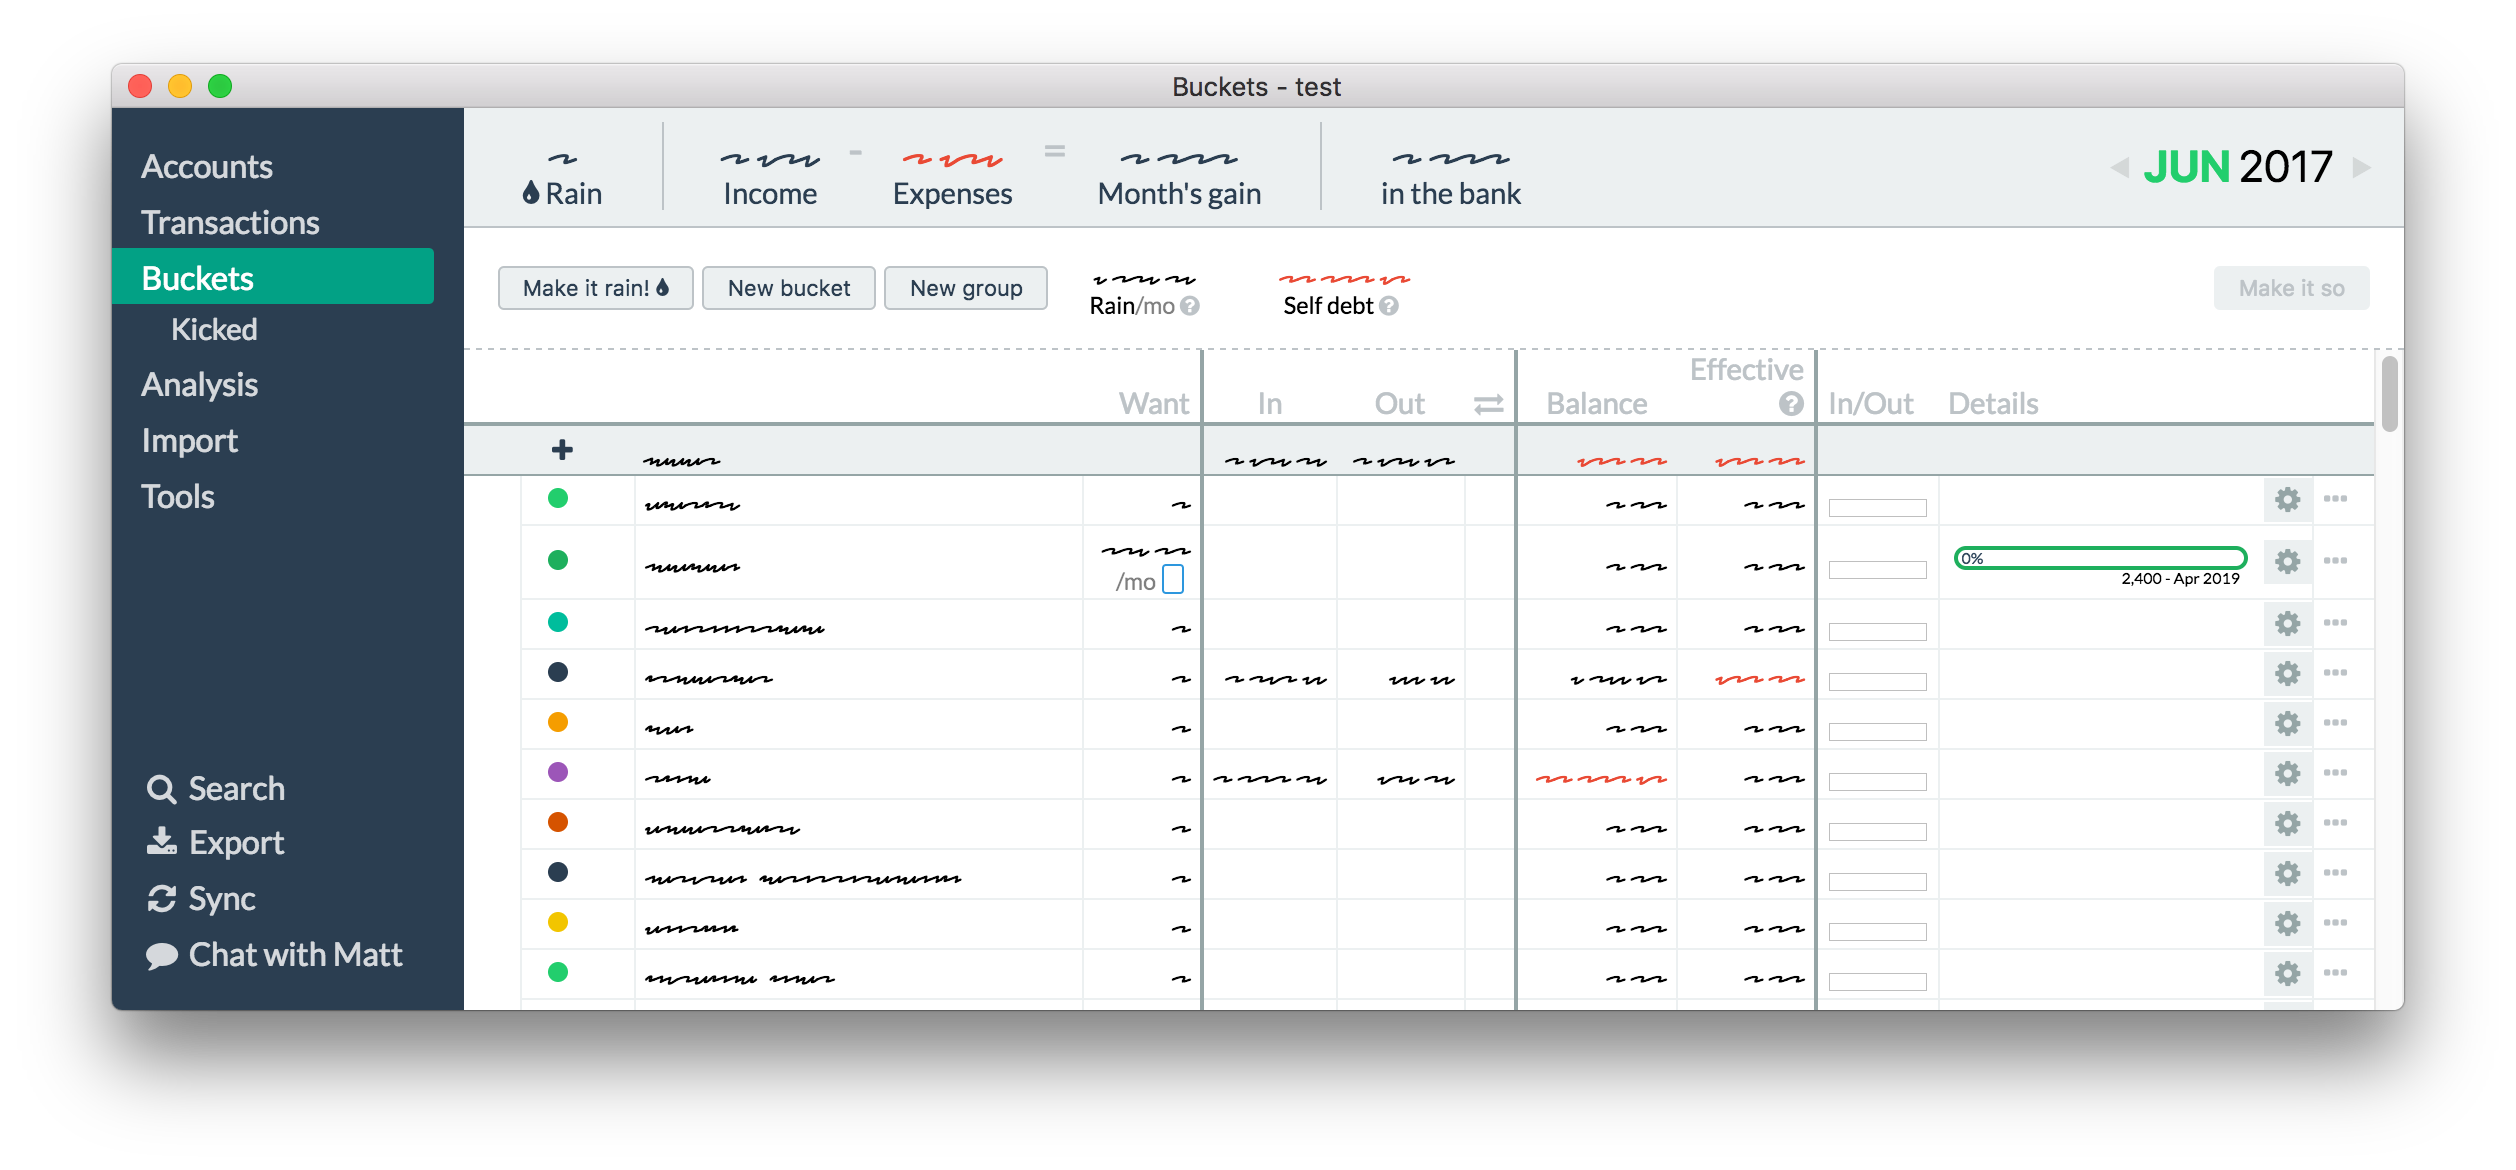Switch to the Transactions view
The height and width of the screenshot is (1170, 2516).
231,221
